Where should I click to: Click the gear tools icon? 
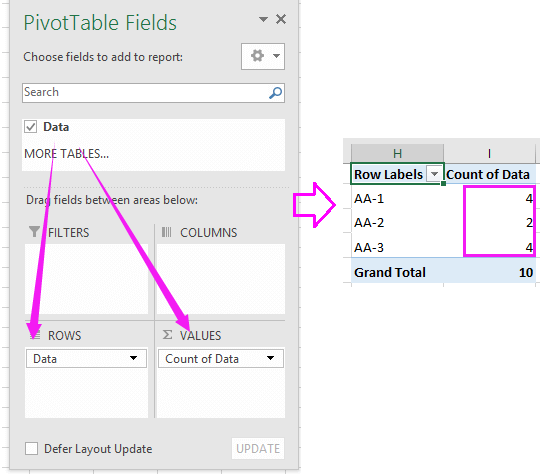point(257,56)
